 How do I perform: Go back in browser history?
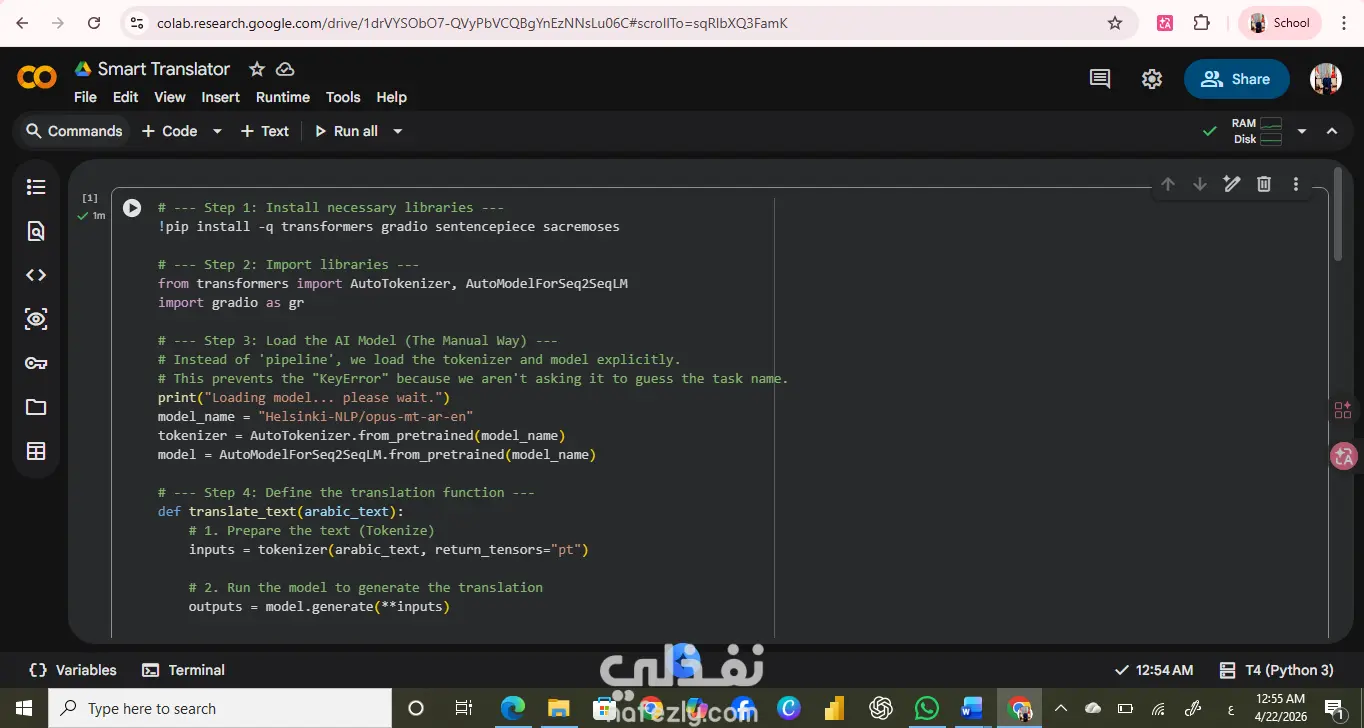(x=24, y=23)
